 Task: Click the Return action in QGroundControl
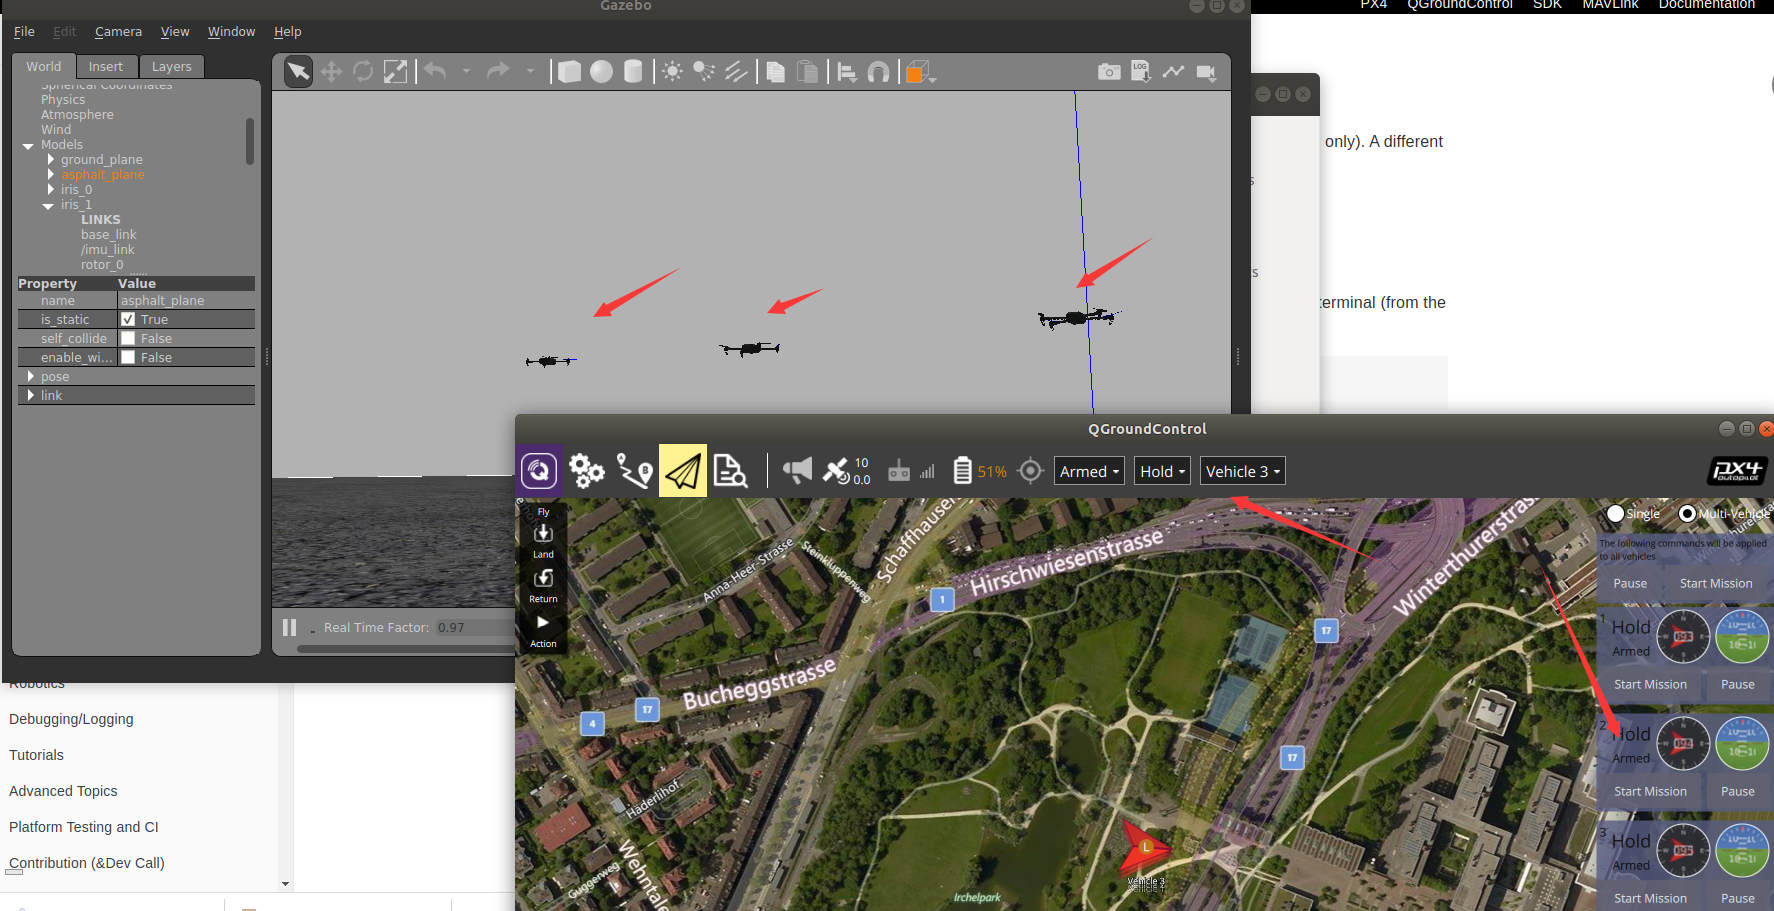pyautogui.click(x=543, y=586)
